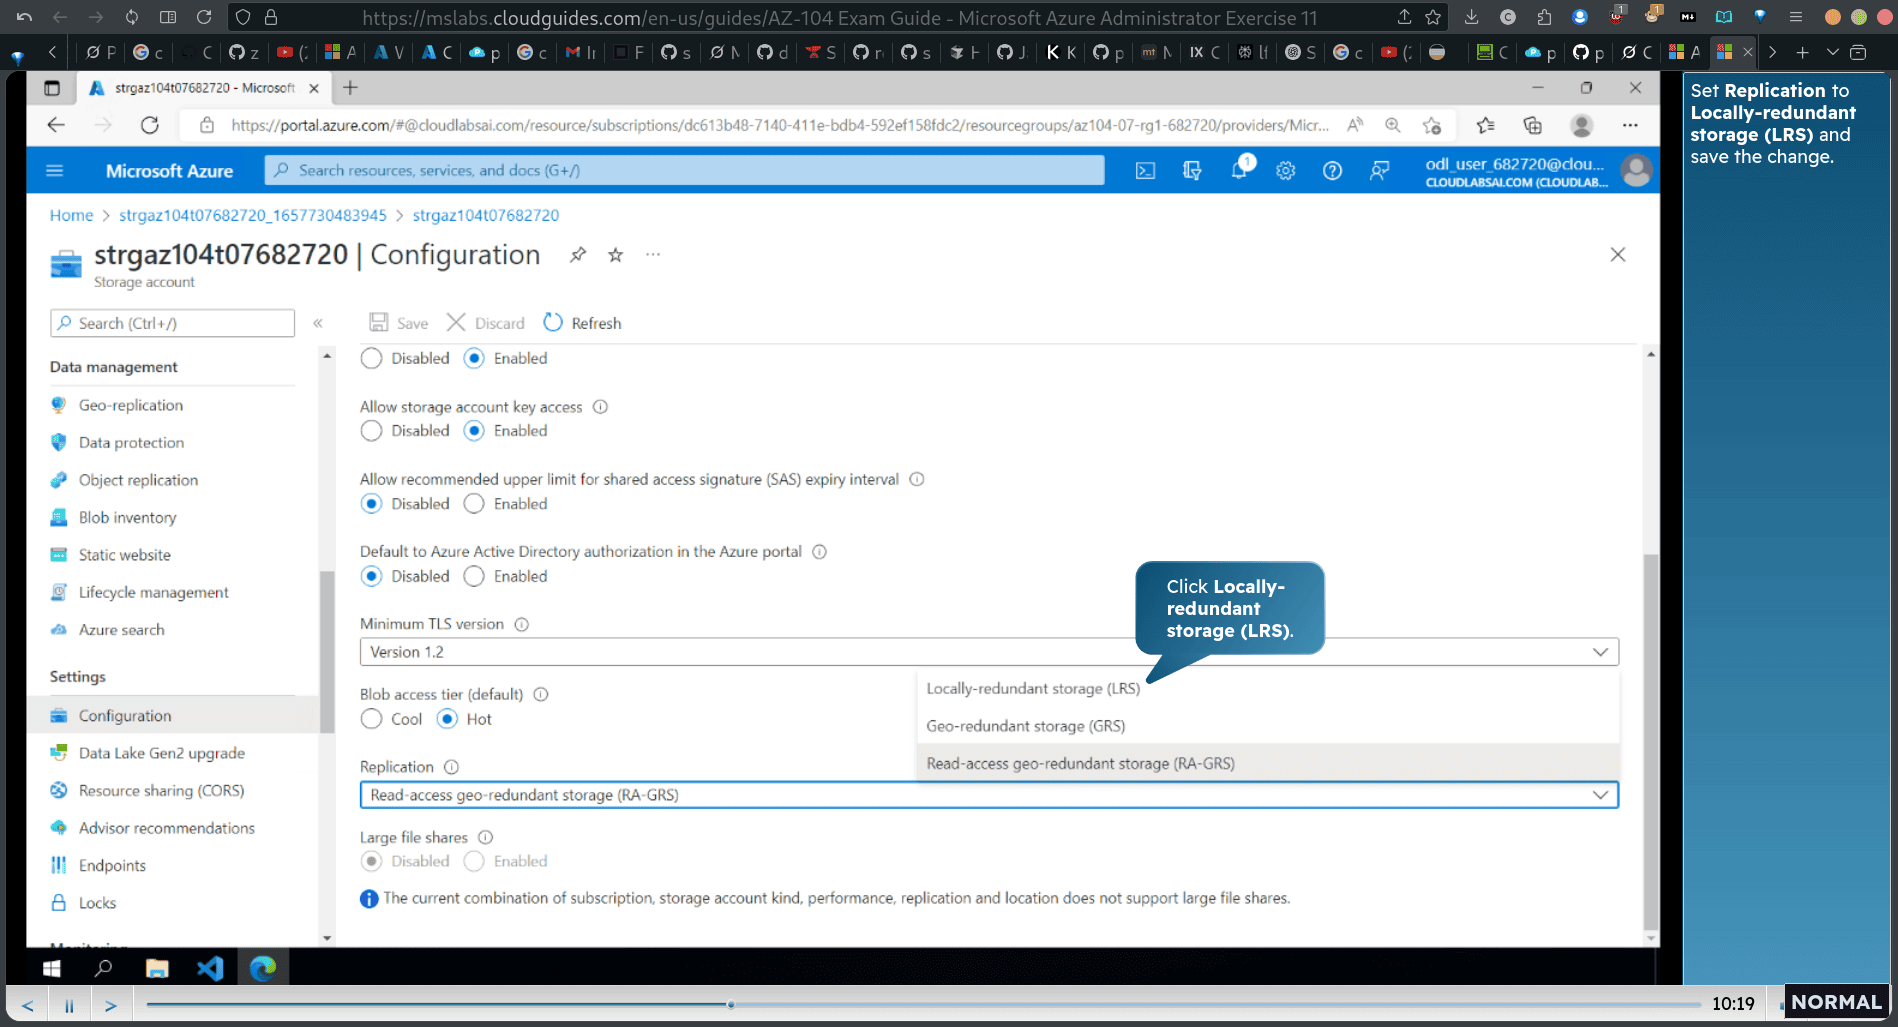Select Enabled for Azure AD authorization default
Viewport: 1898px width, 1027px height.
[x=474, y=576]
